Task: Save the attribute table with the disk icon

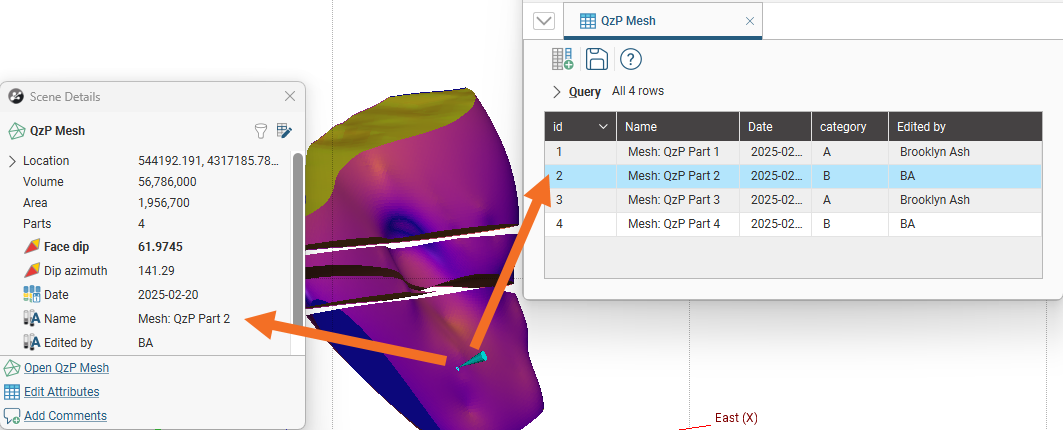Action: pos(596,59)
